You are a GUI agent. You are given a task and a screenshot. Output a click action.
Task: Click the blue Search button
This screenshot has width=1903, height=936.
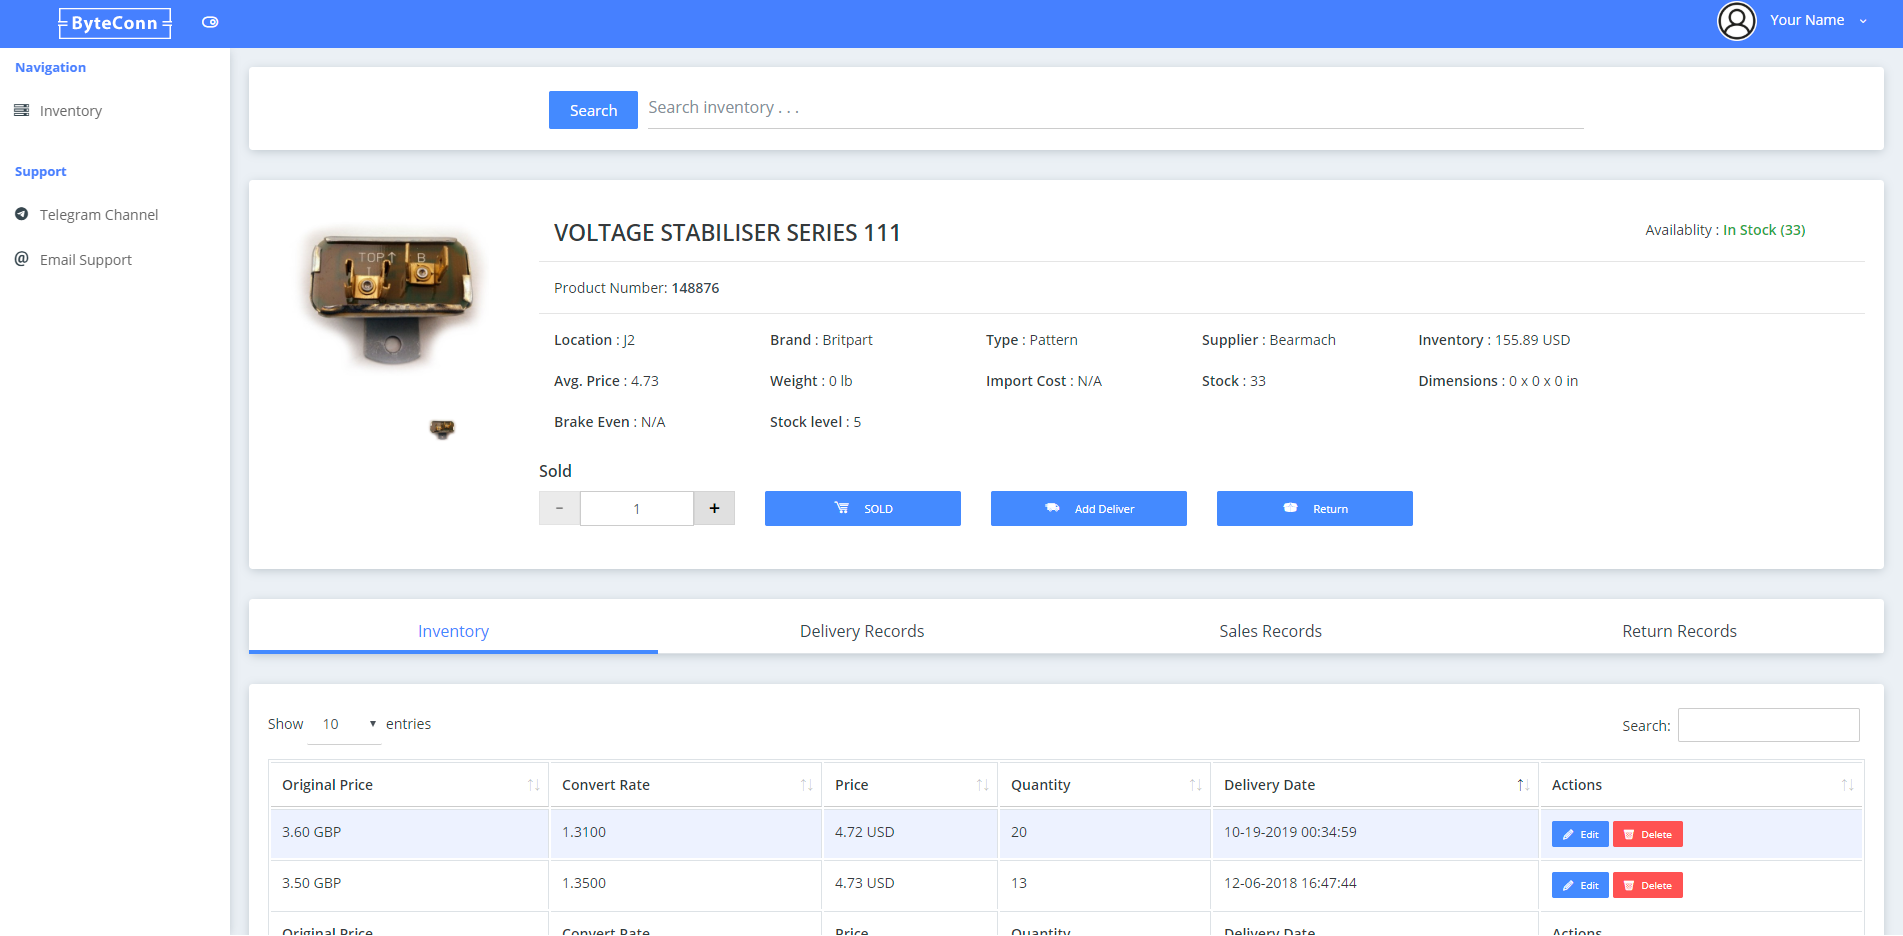pos(593,110)
